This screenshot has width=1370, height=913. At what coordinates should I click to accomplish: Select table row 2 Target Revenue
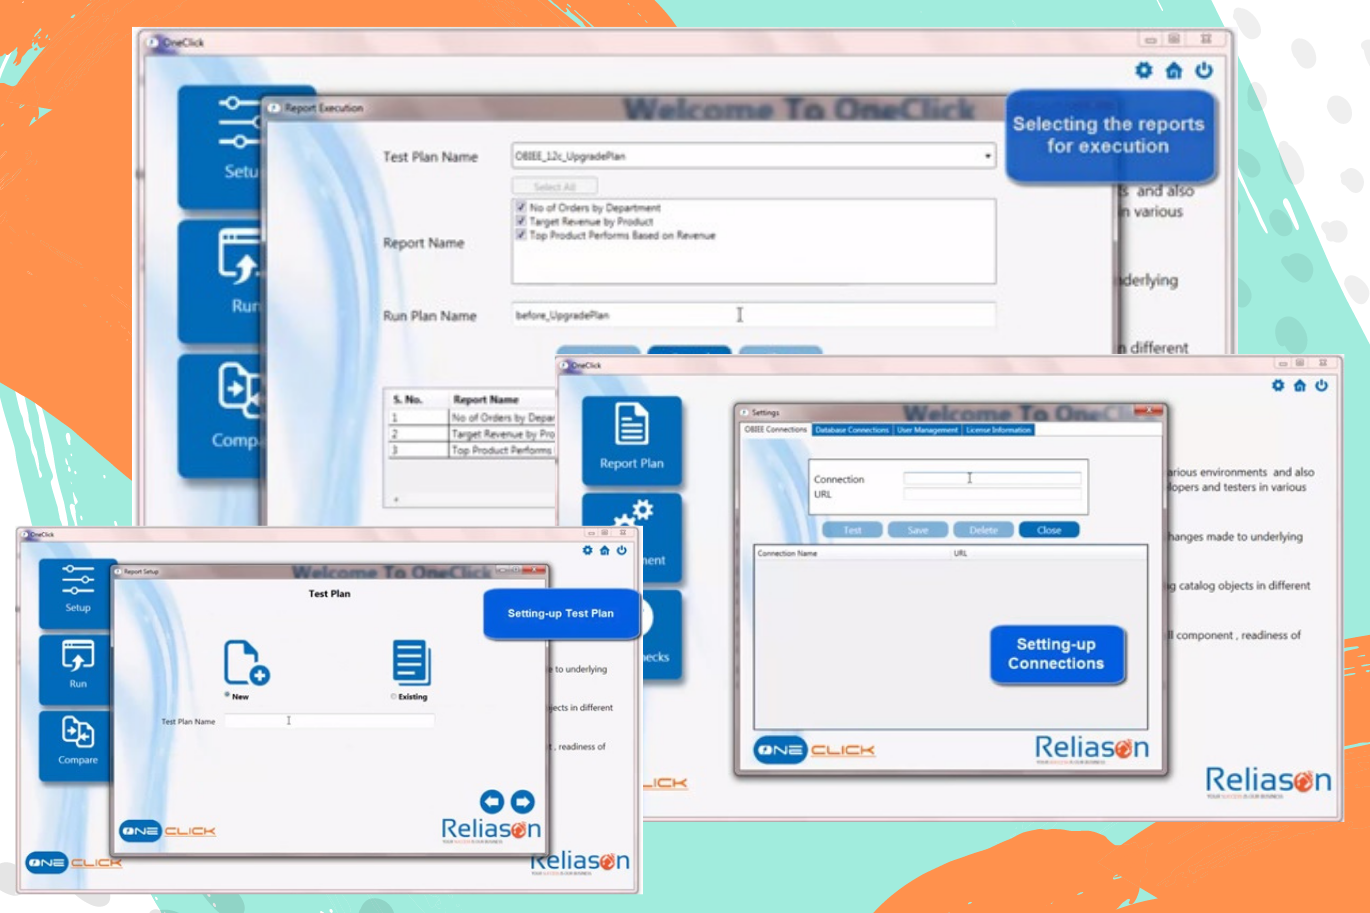pos(472,434)
